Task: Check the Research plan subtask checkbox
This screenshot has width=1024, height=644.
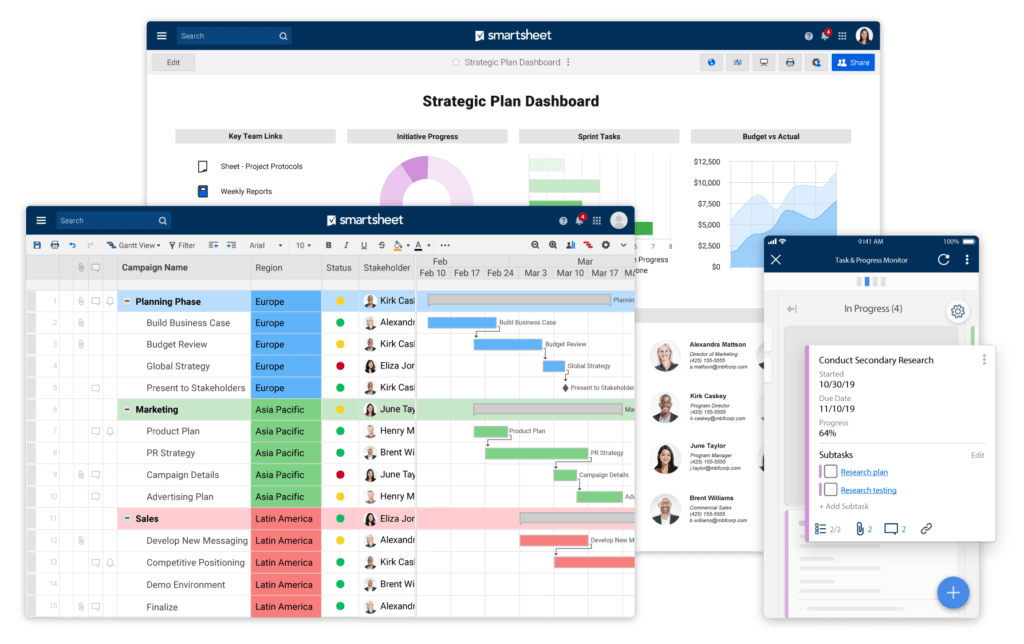Action: (x=829, y=472)
